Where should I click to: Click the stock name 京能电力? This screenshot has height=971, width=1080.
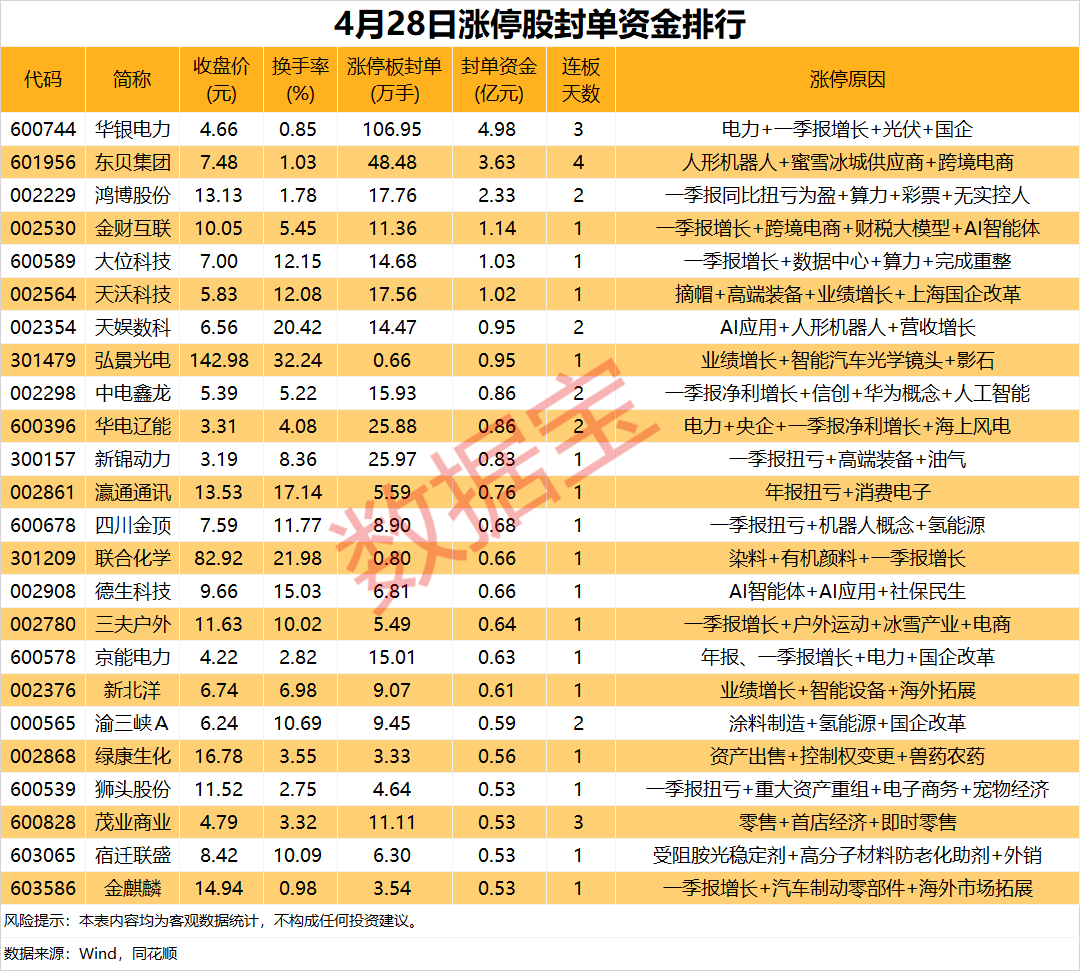[132, 658]
